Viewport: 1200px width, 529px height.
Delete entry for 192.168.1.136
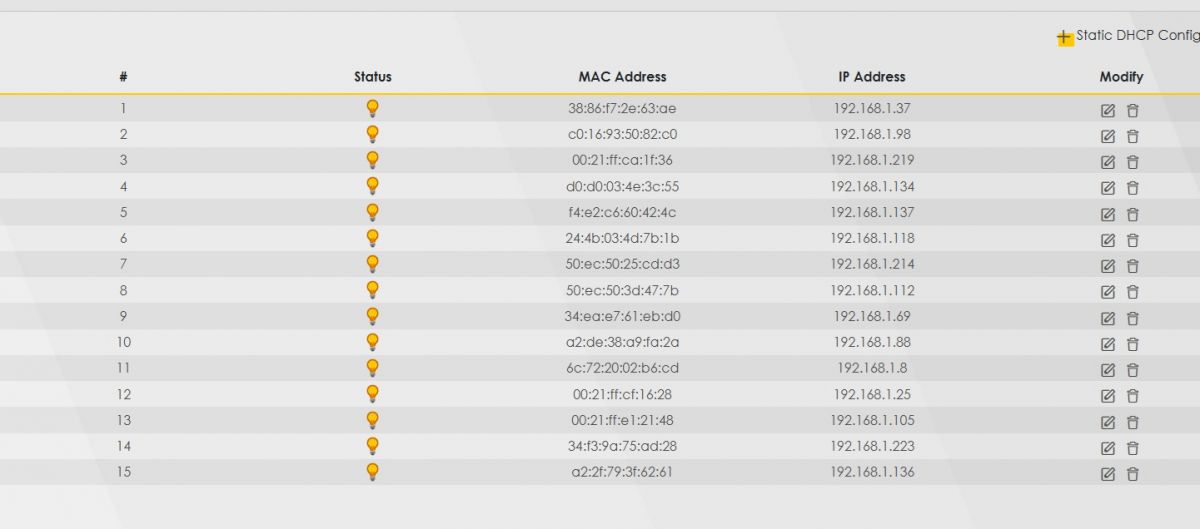tap(1133, 474)
